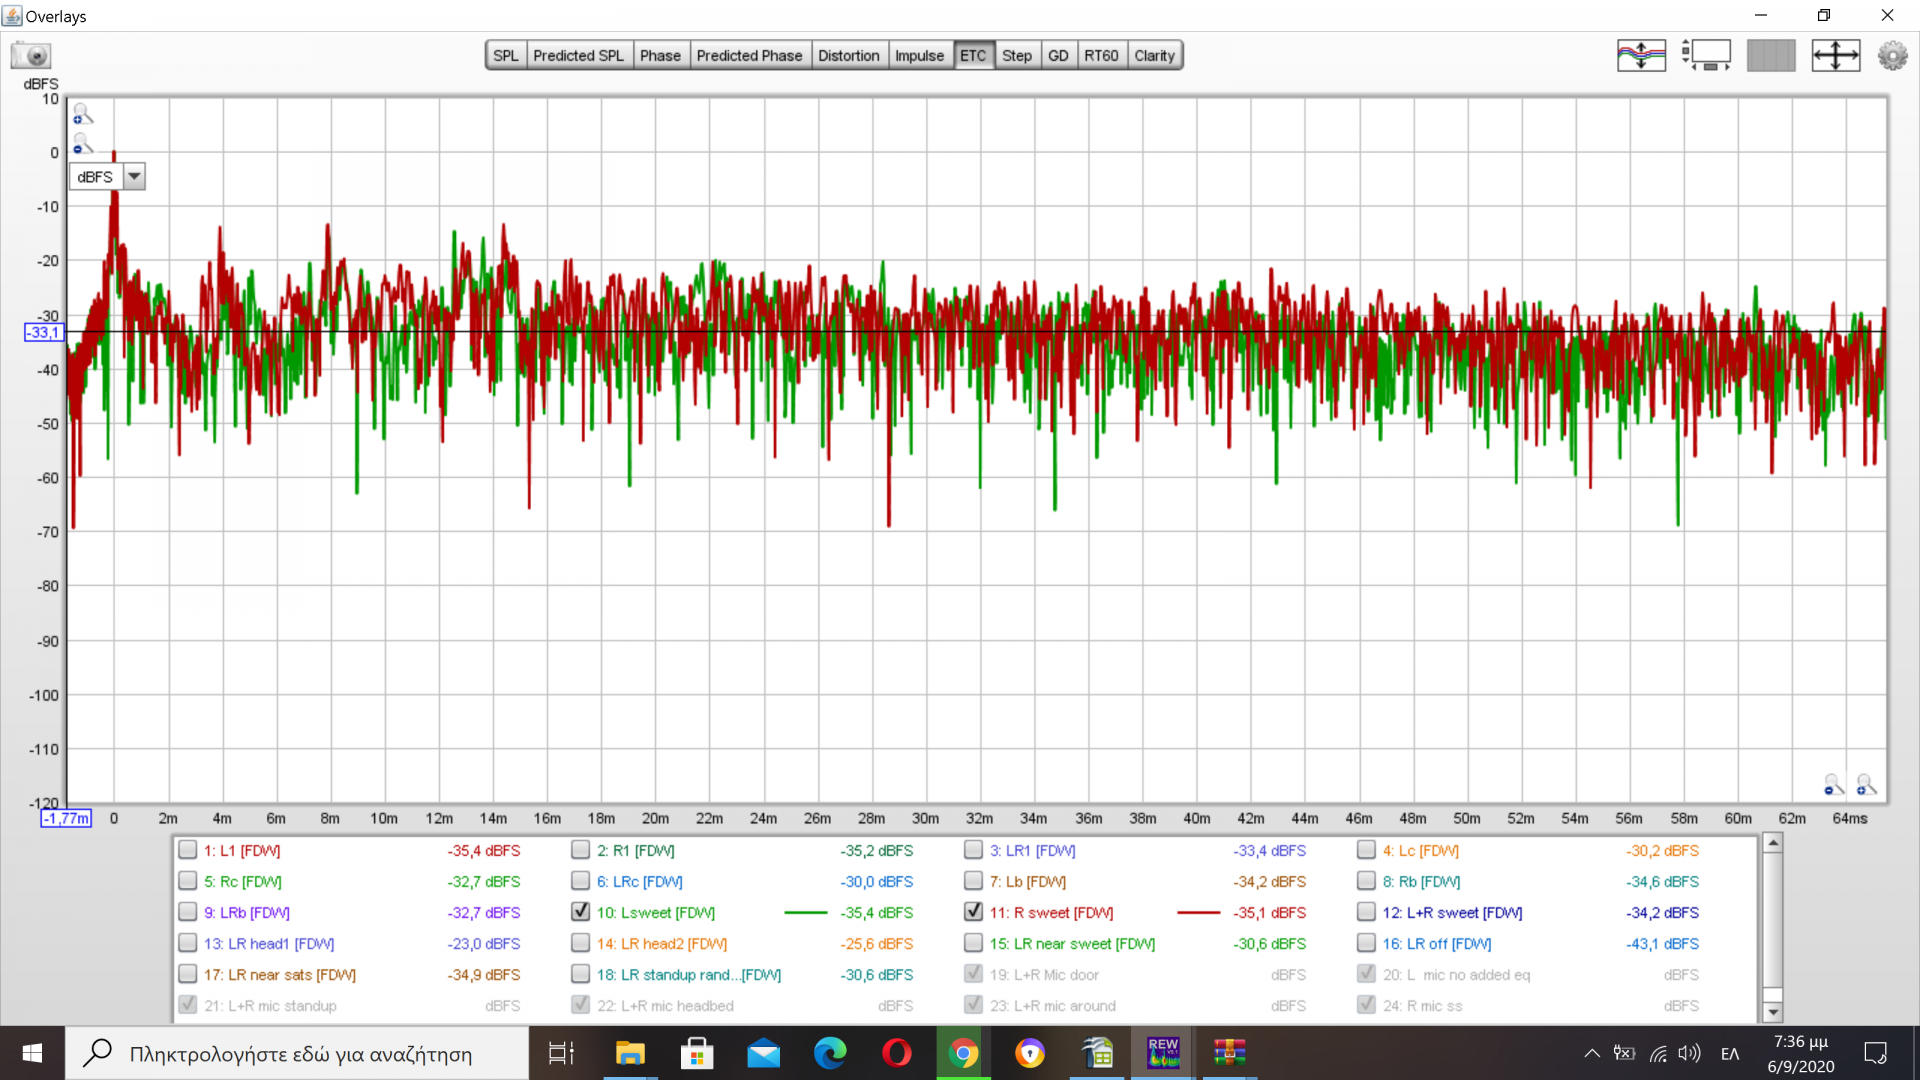Open graph settings gear icon
The width and height of the screenshot is (1920, 1080).
click(1892, 55)
